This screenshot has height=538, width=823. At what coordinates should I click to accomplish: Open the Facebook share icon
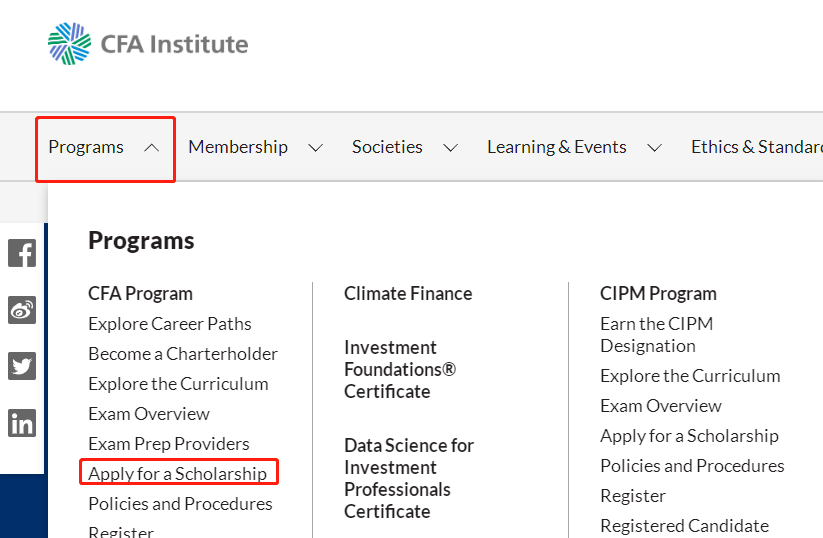tap(22, 253)
